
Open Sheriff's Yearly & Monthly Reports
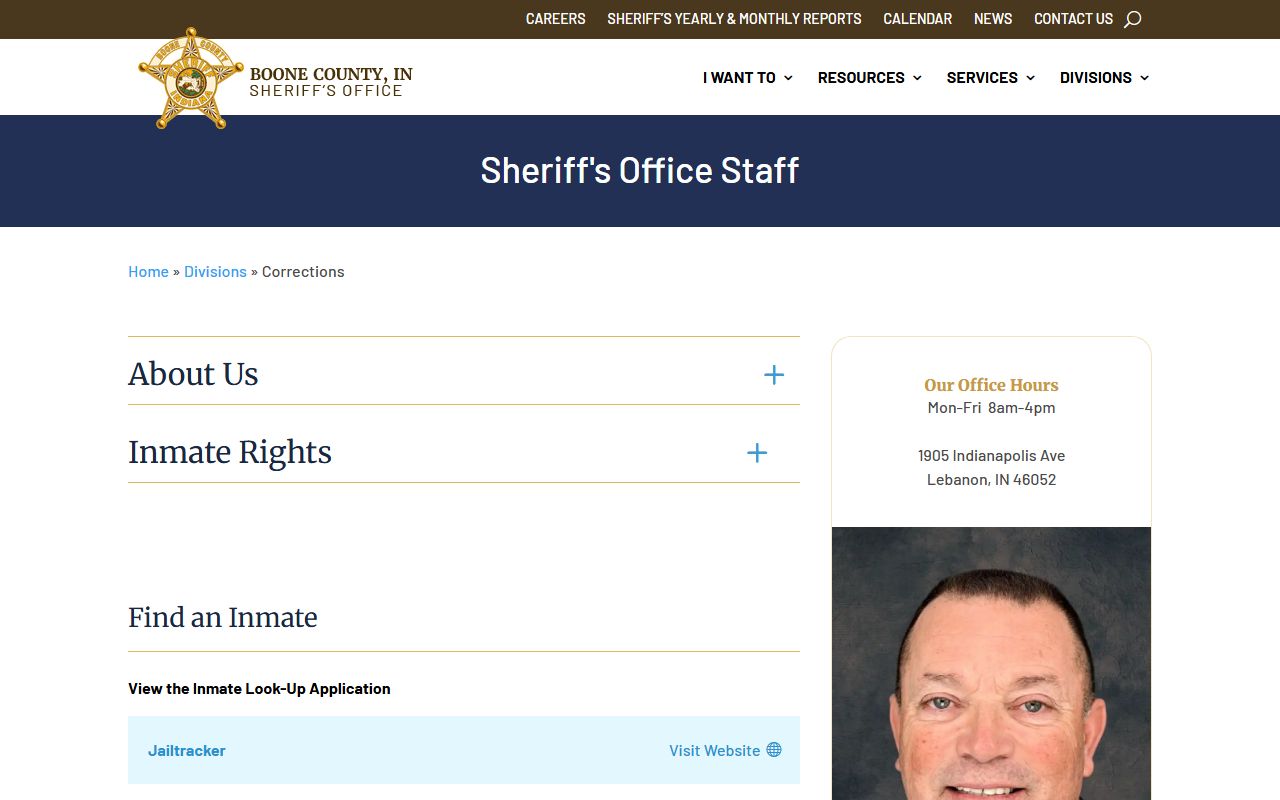[x=734, y=19]
